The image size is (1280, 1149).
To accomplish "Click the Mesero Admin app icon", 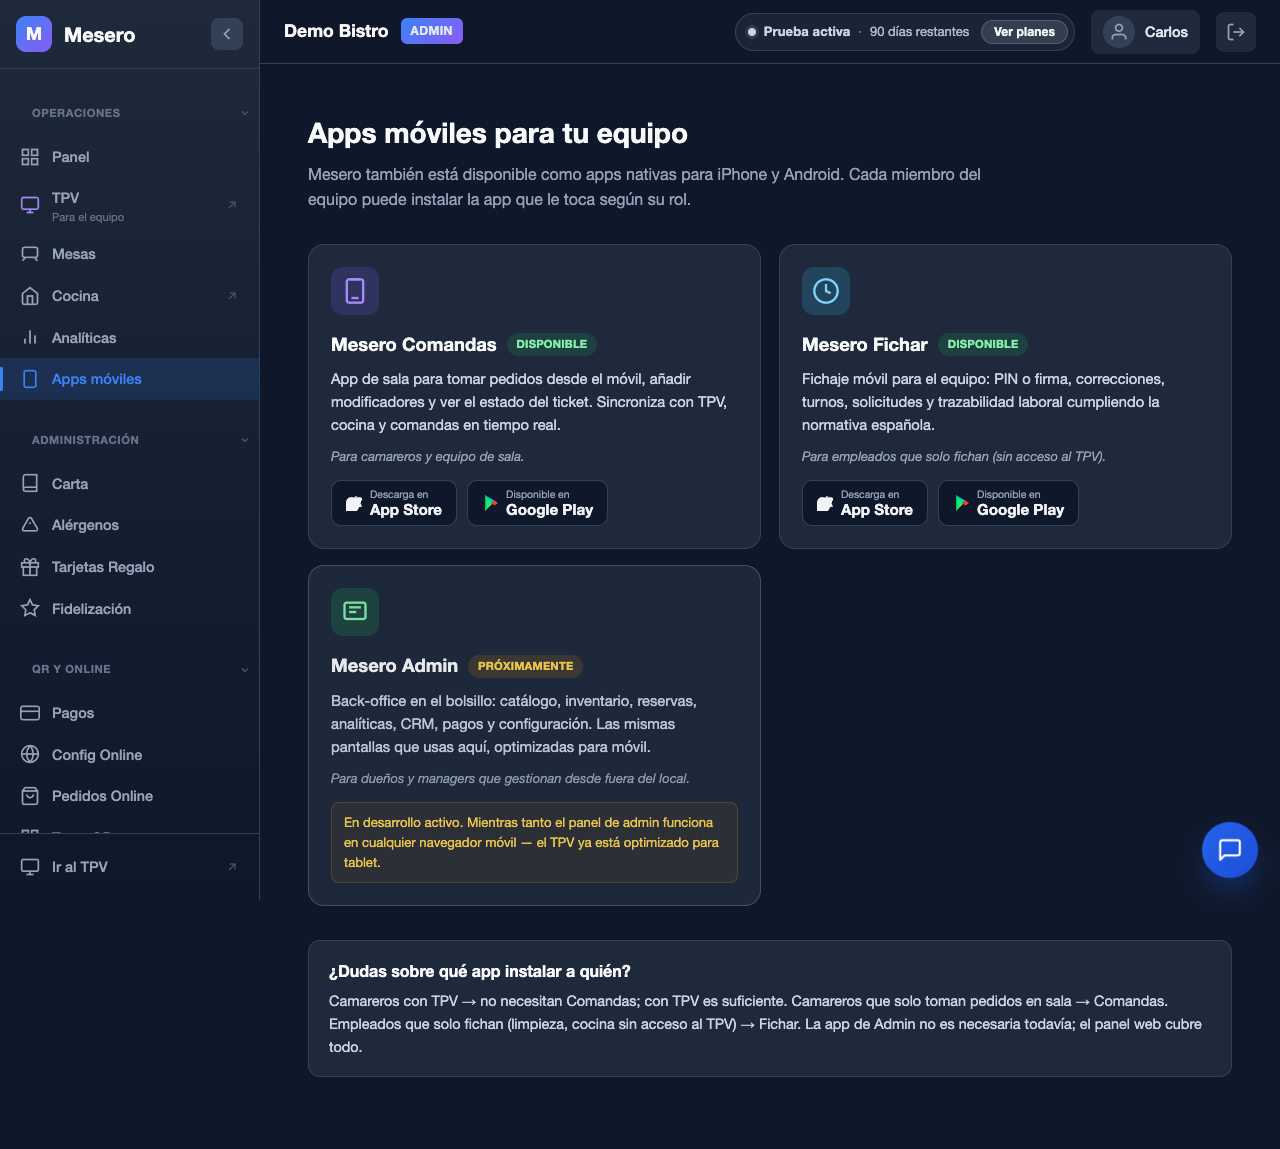I will tap(355, 612).
